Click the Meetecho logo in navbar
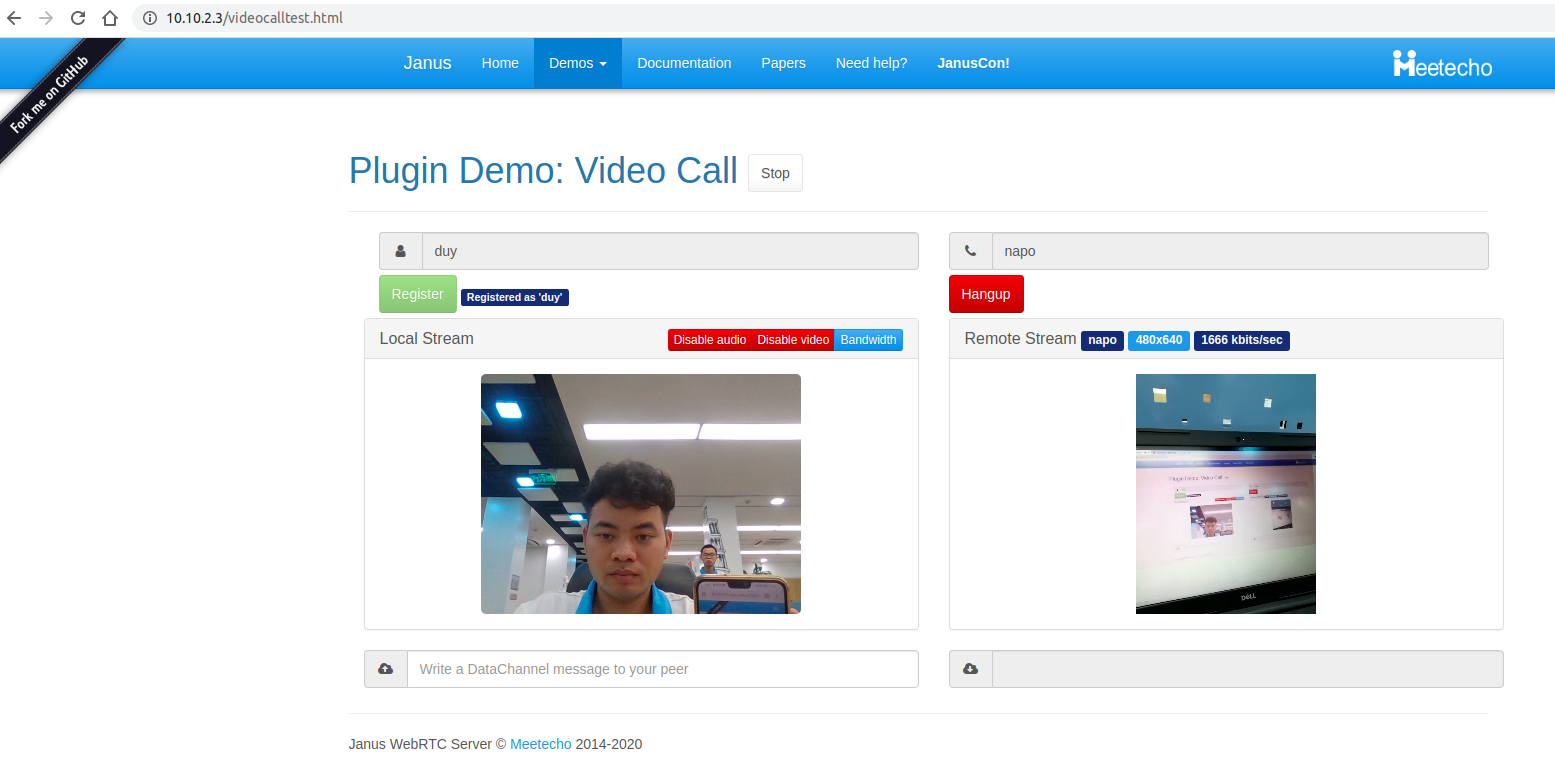 pos(1442,64)
